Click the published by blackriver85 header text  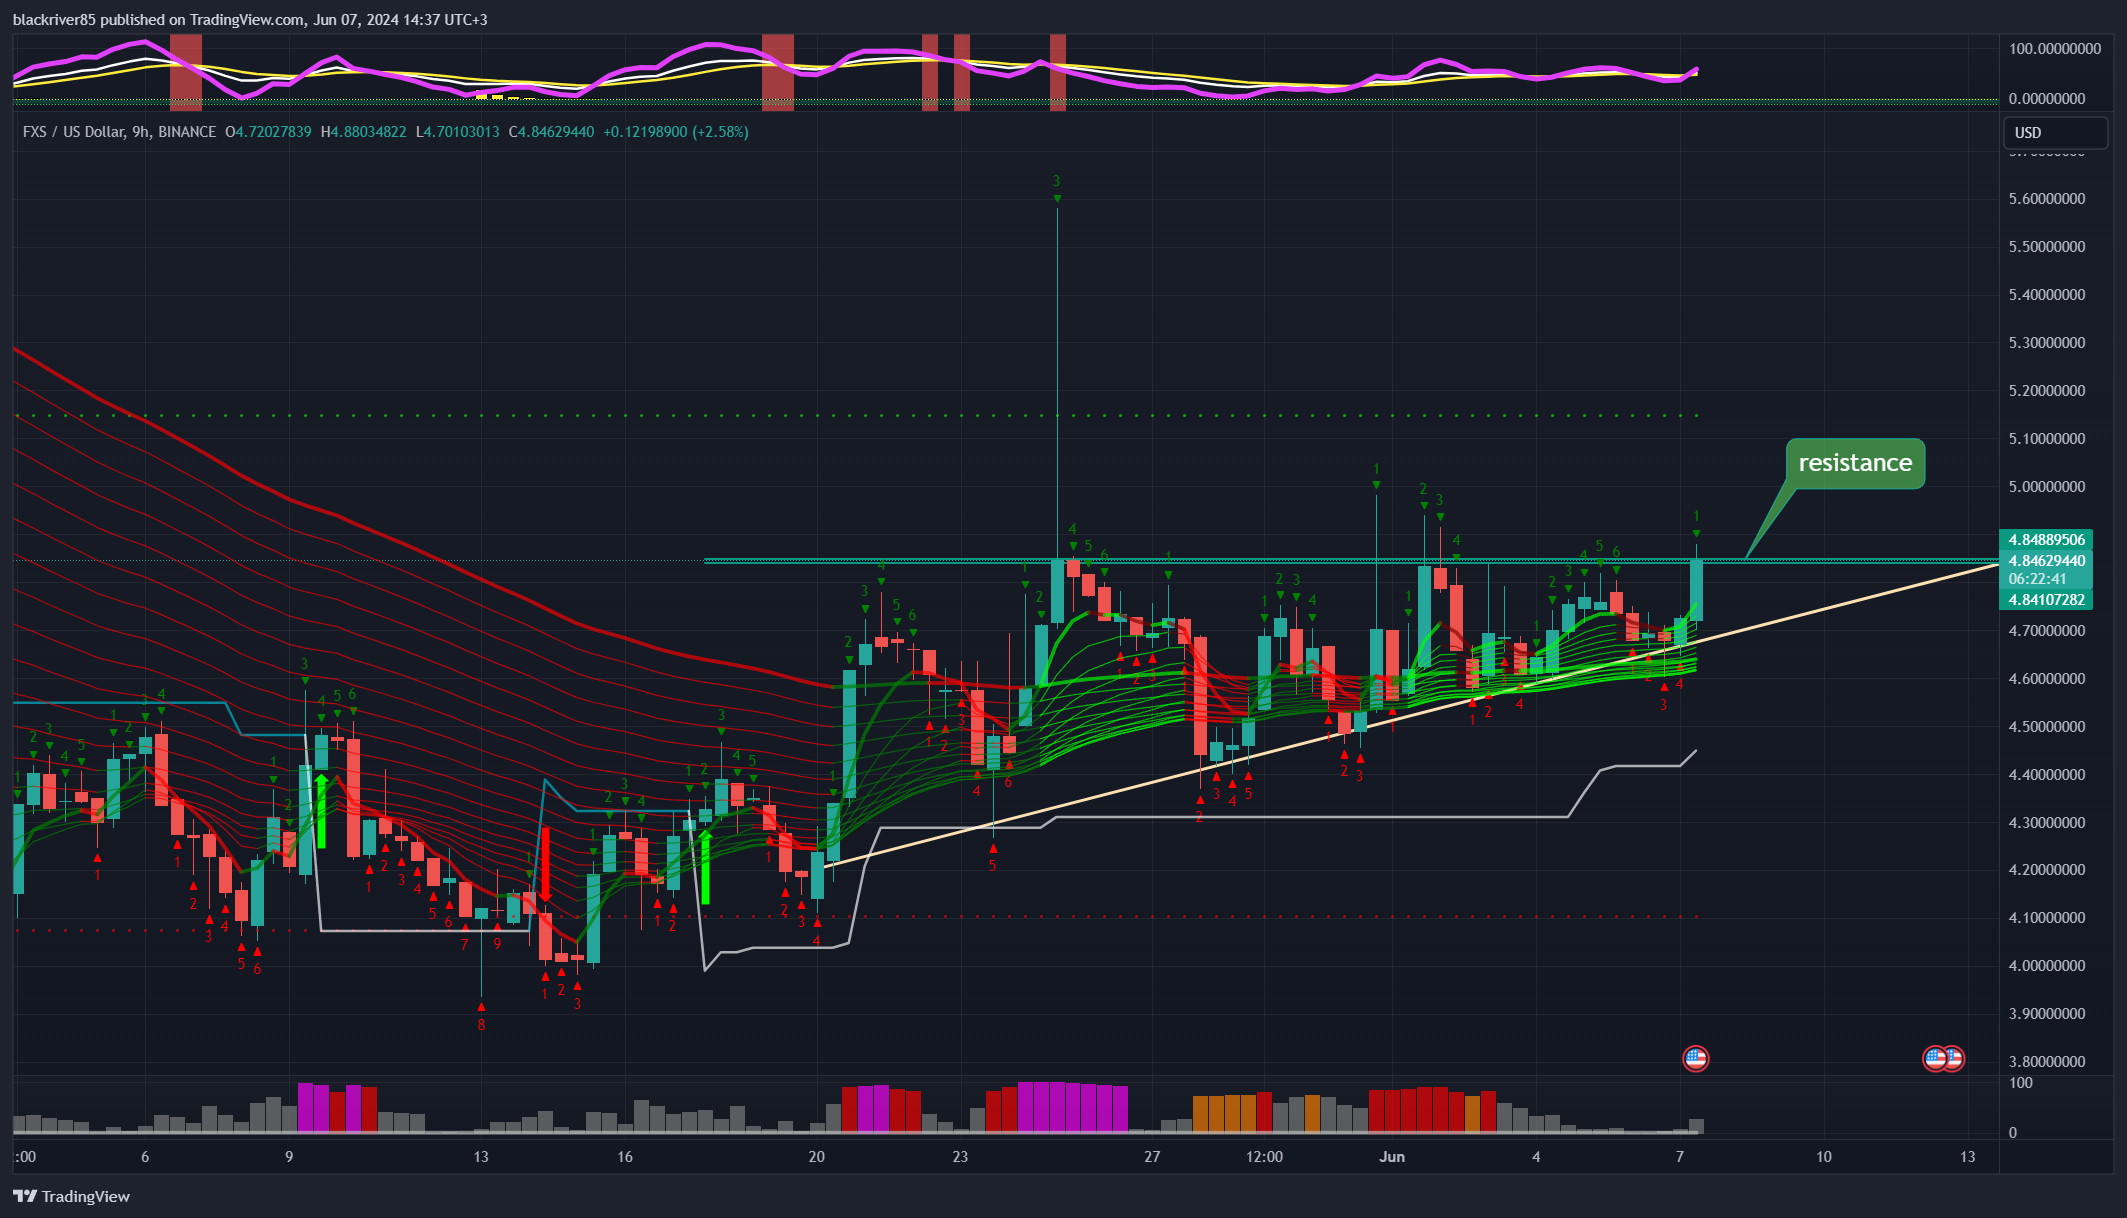250,19
